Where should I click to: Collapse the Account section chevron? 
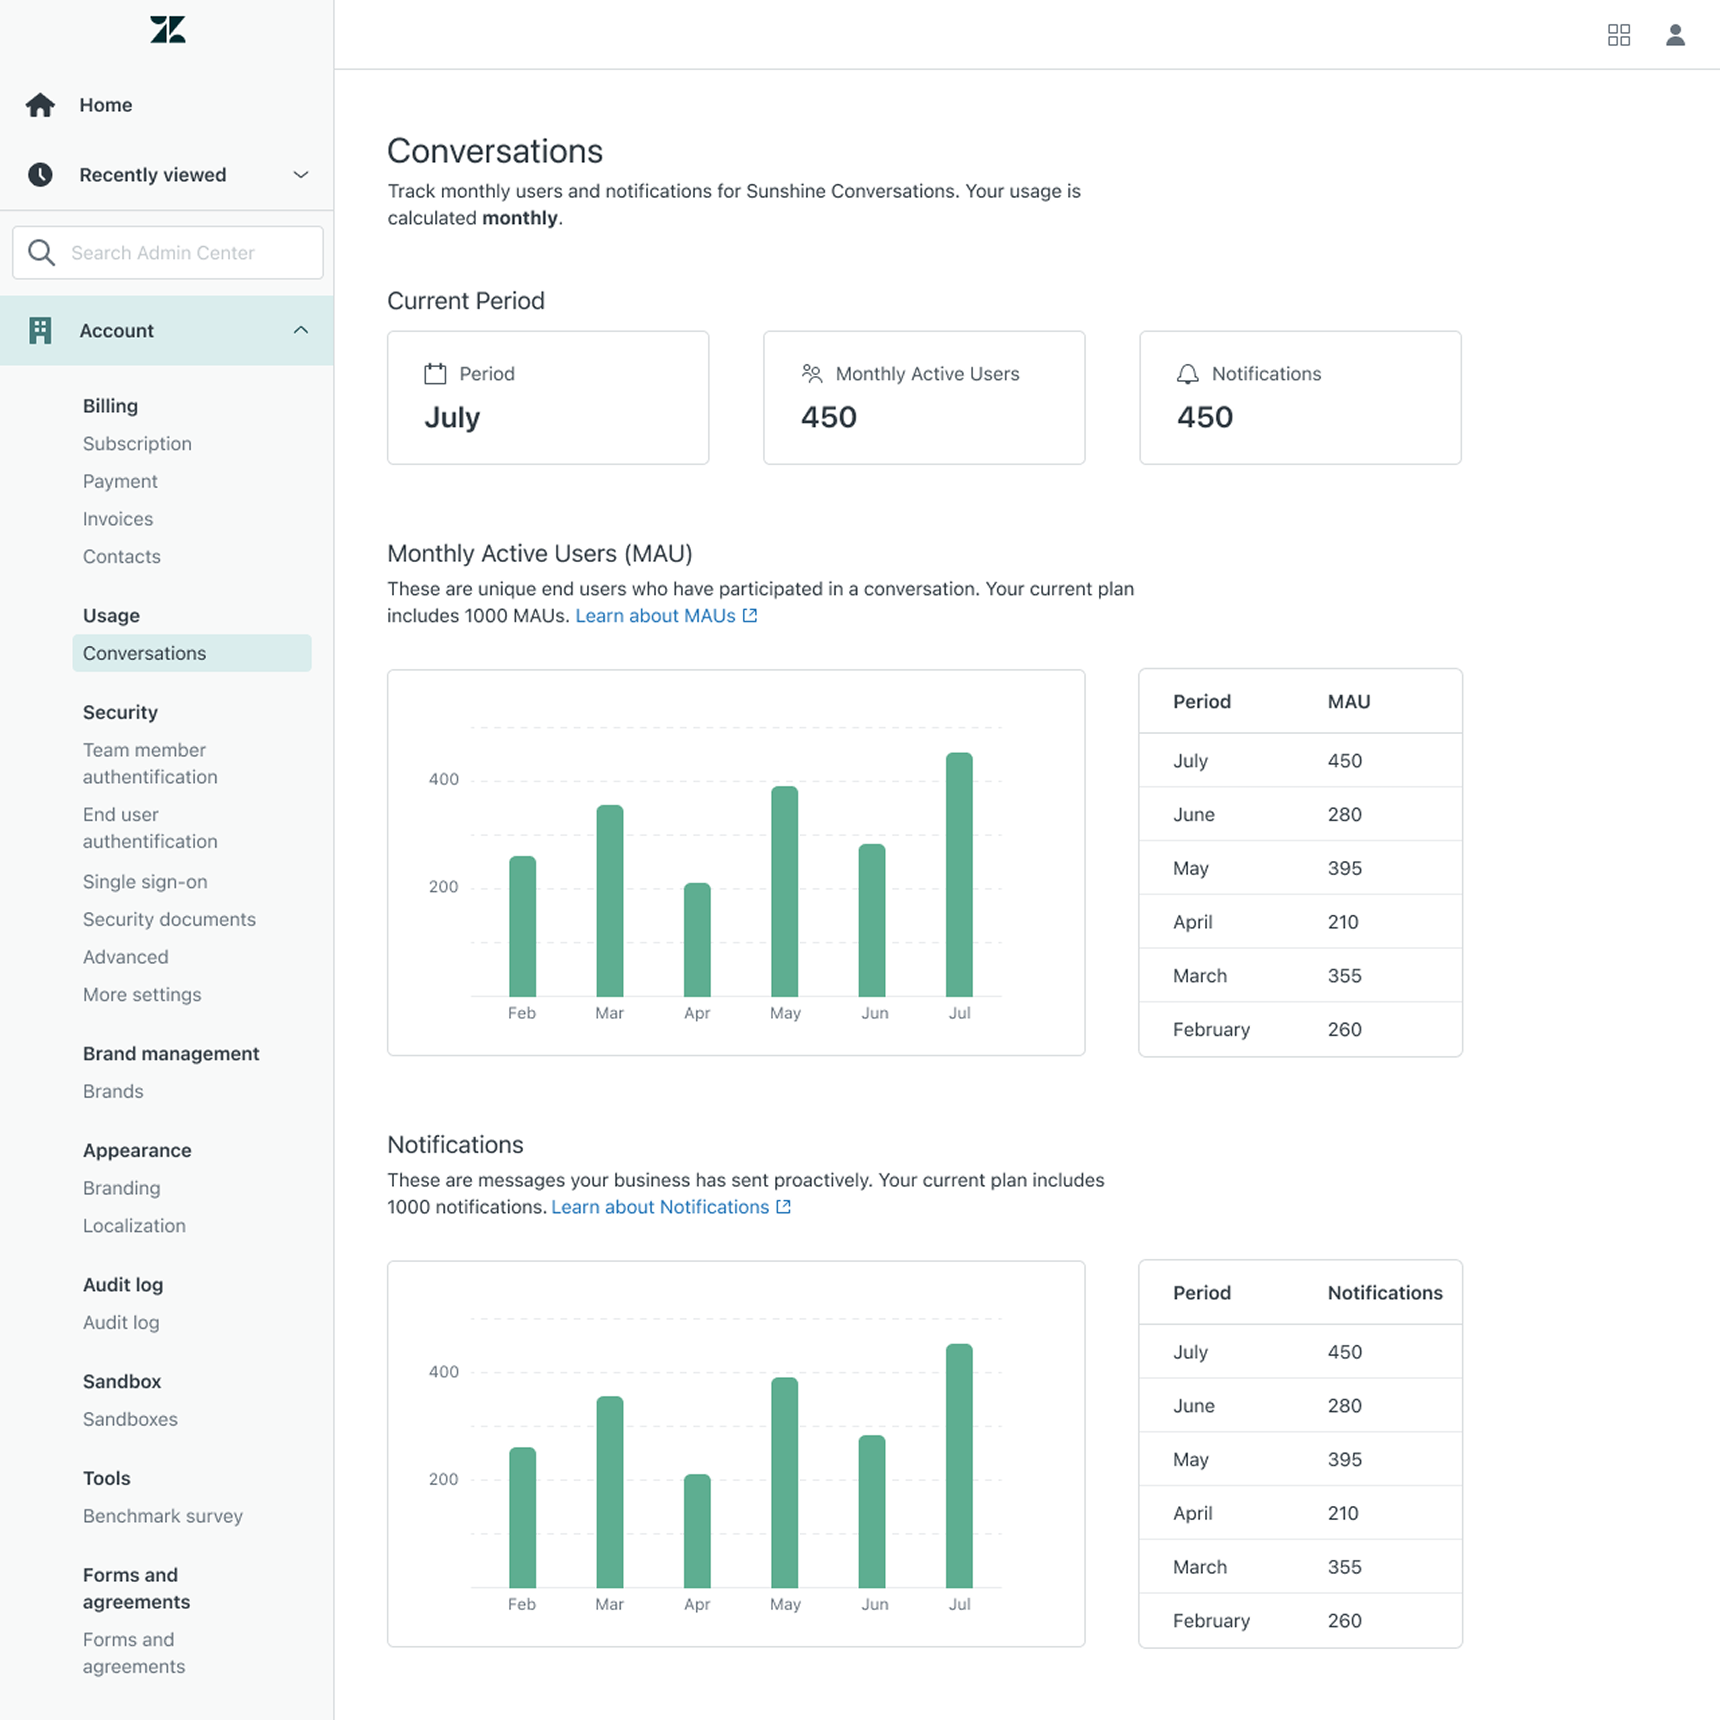pyautogui.click(x=300, y=331)
